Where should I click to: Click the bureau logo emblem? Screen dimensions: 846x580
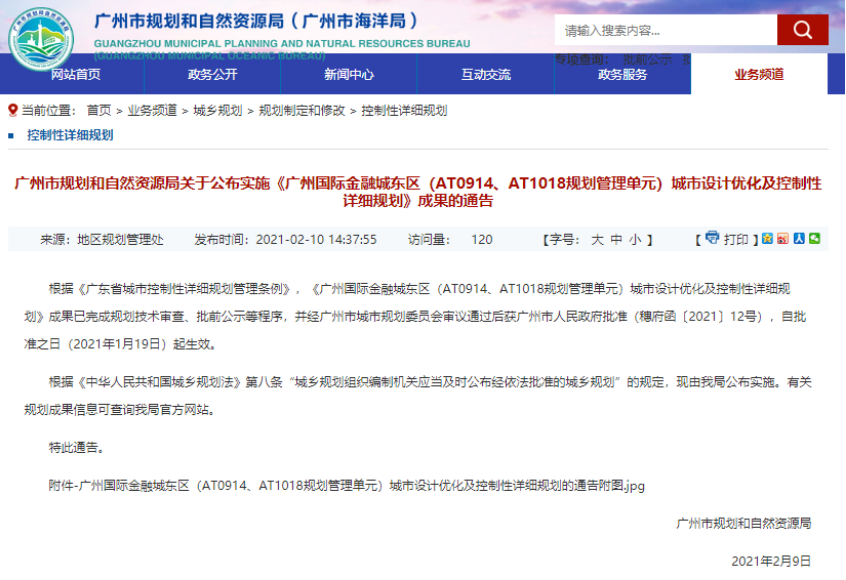click(41, 39)
